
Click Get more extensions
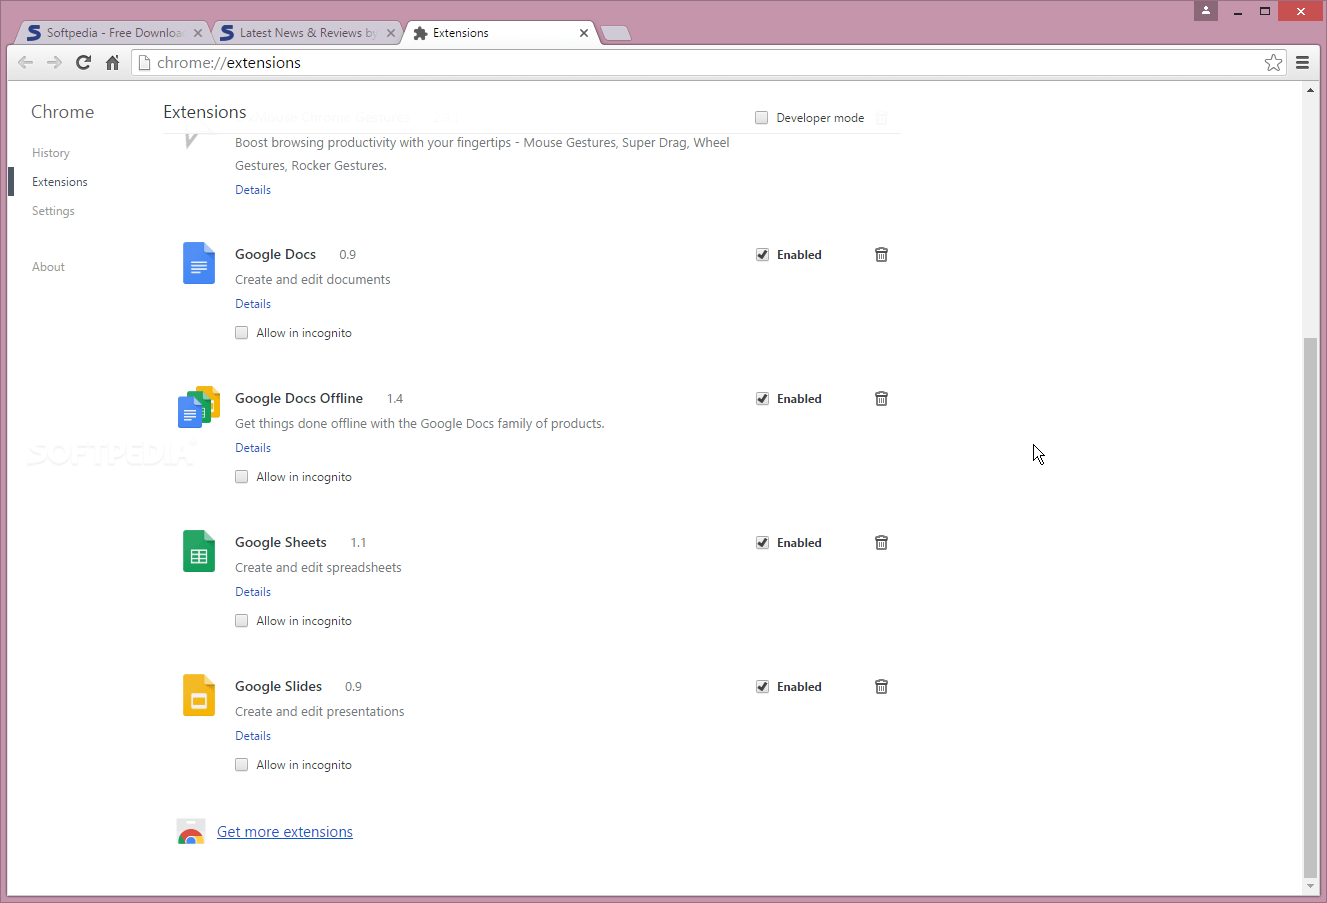(x=284, y=831)
